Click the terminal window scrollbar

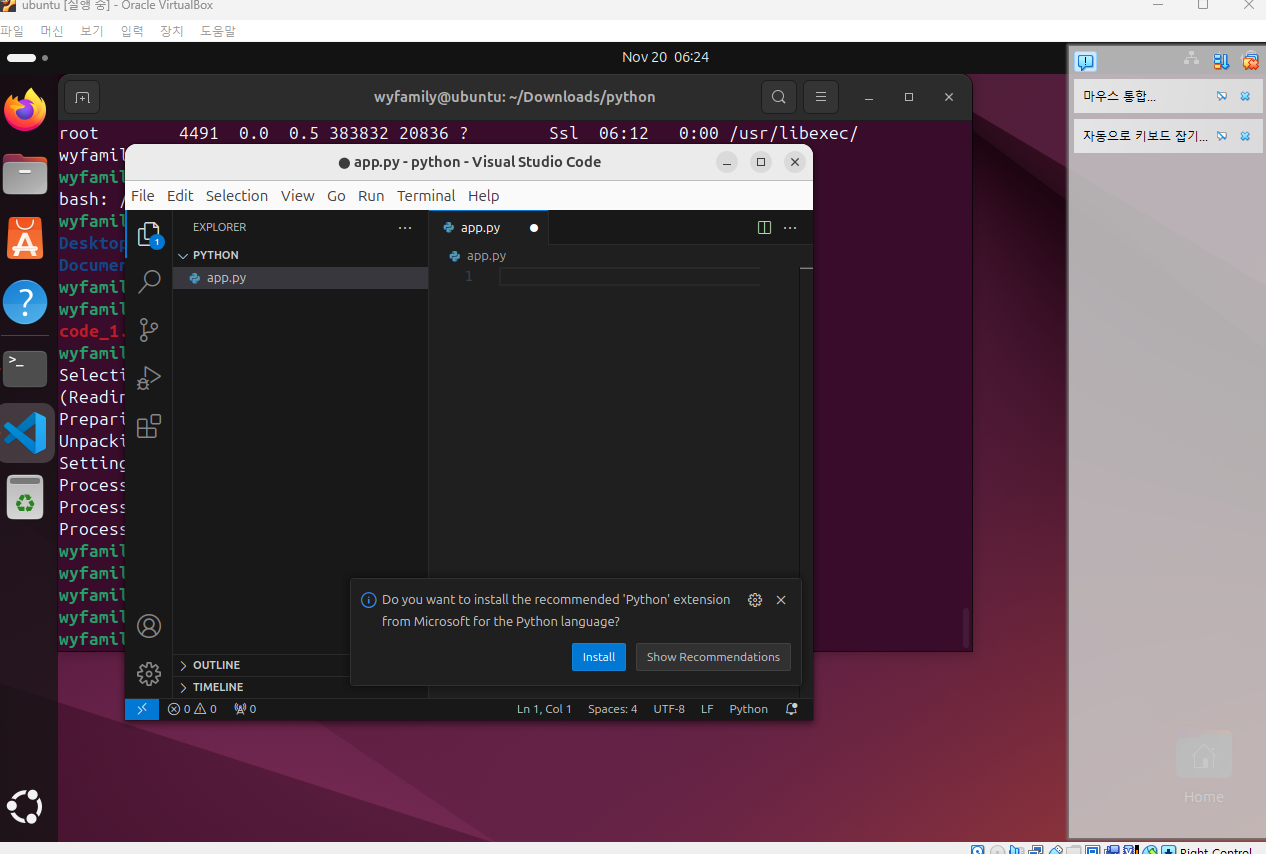(x=966, y=627)
